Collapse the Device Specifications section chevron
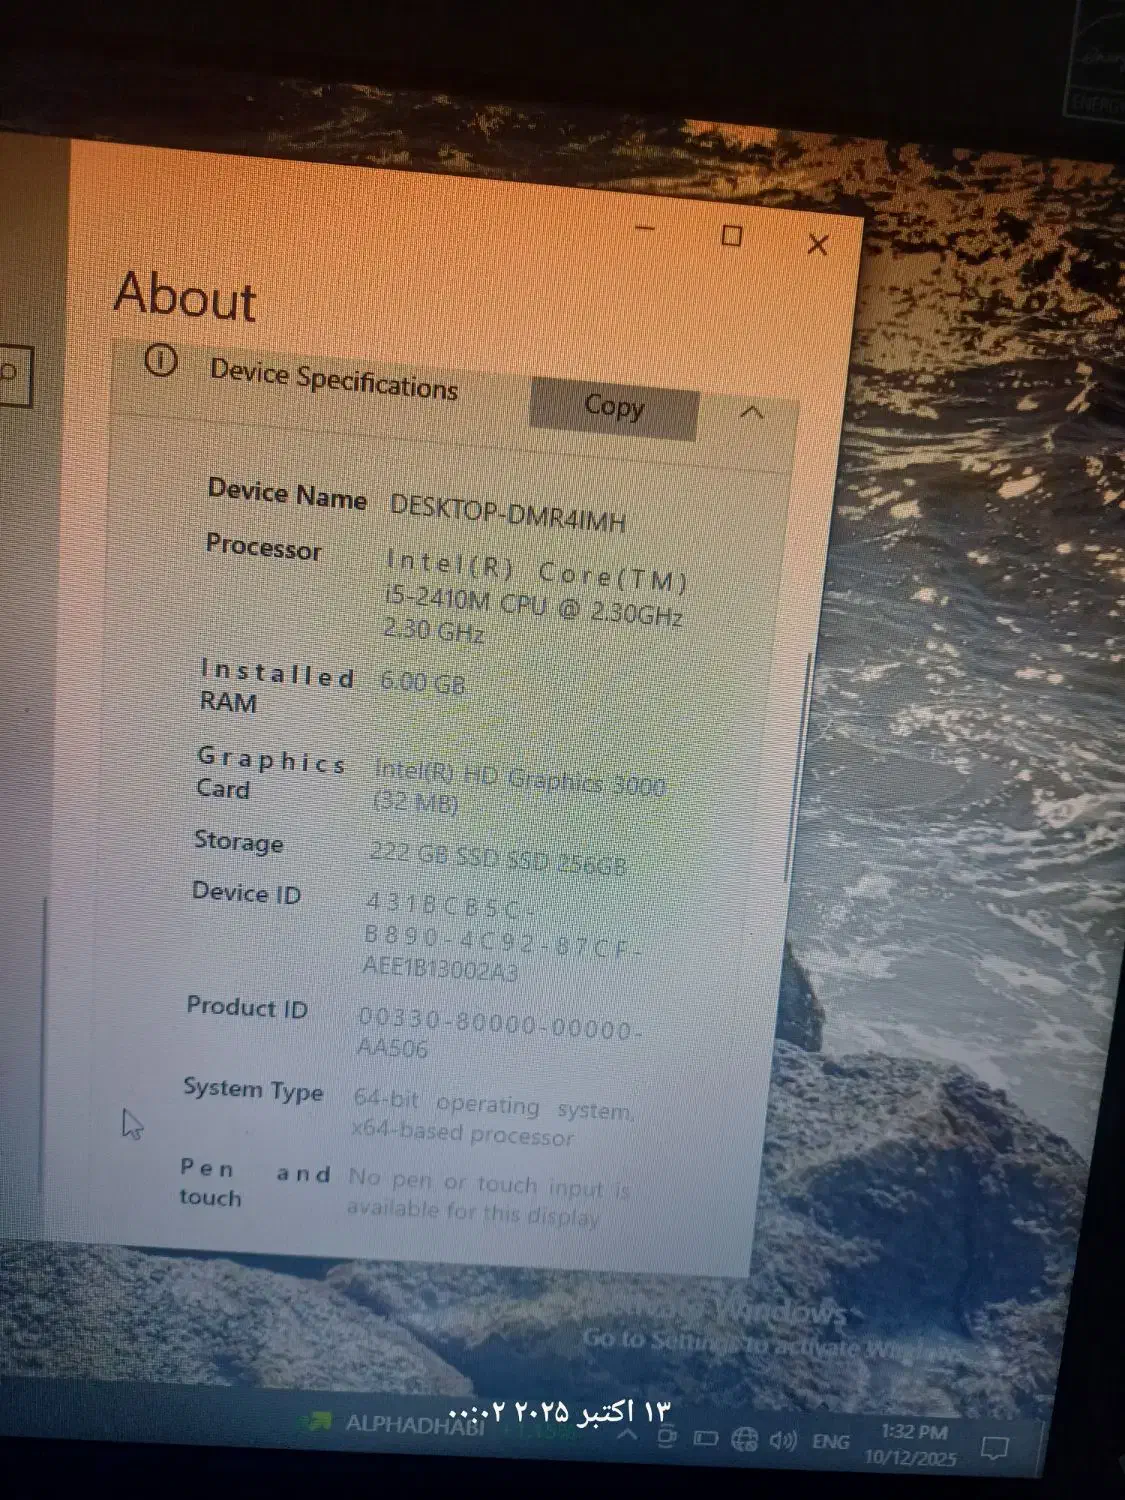 tap(752, 412)
